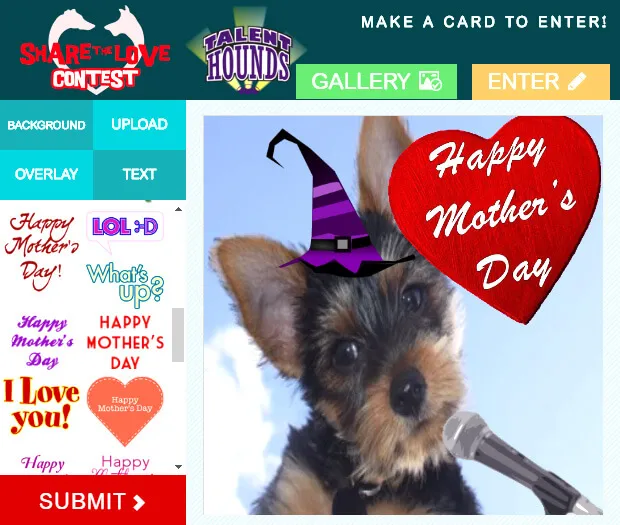Click the Share the Love Contest logo
620x525 pixels.
click(x=95, y=51)
